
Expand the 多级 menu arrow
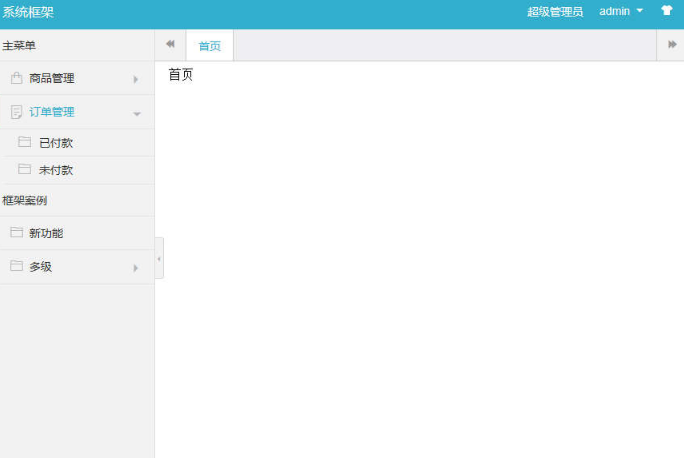(x=136, y=268)
